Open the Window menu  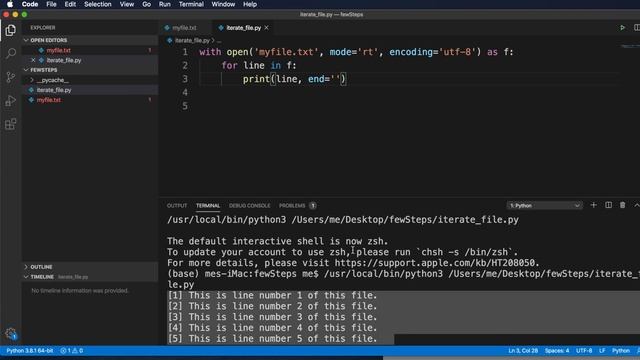pyautogui.click(x=223, y=4)
